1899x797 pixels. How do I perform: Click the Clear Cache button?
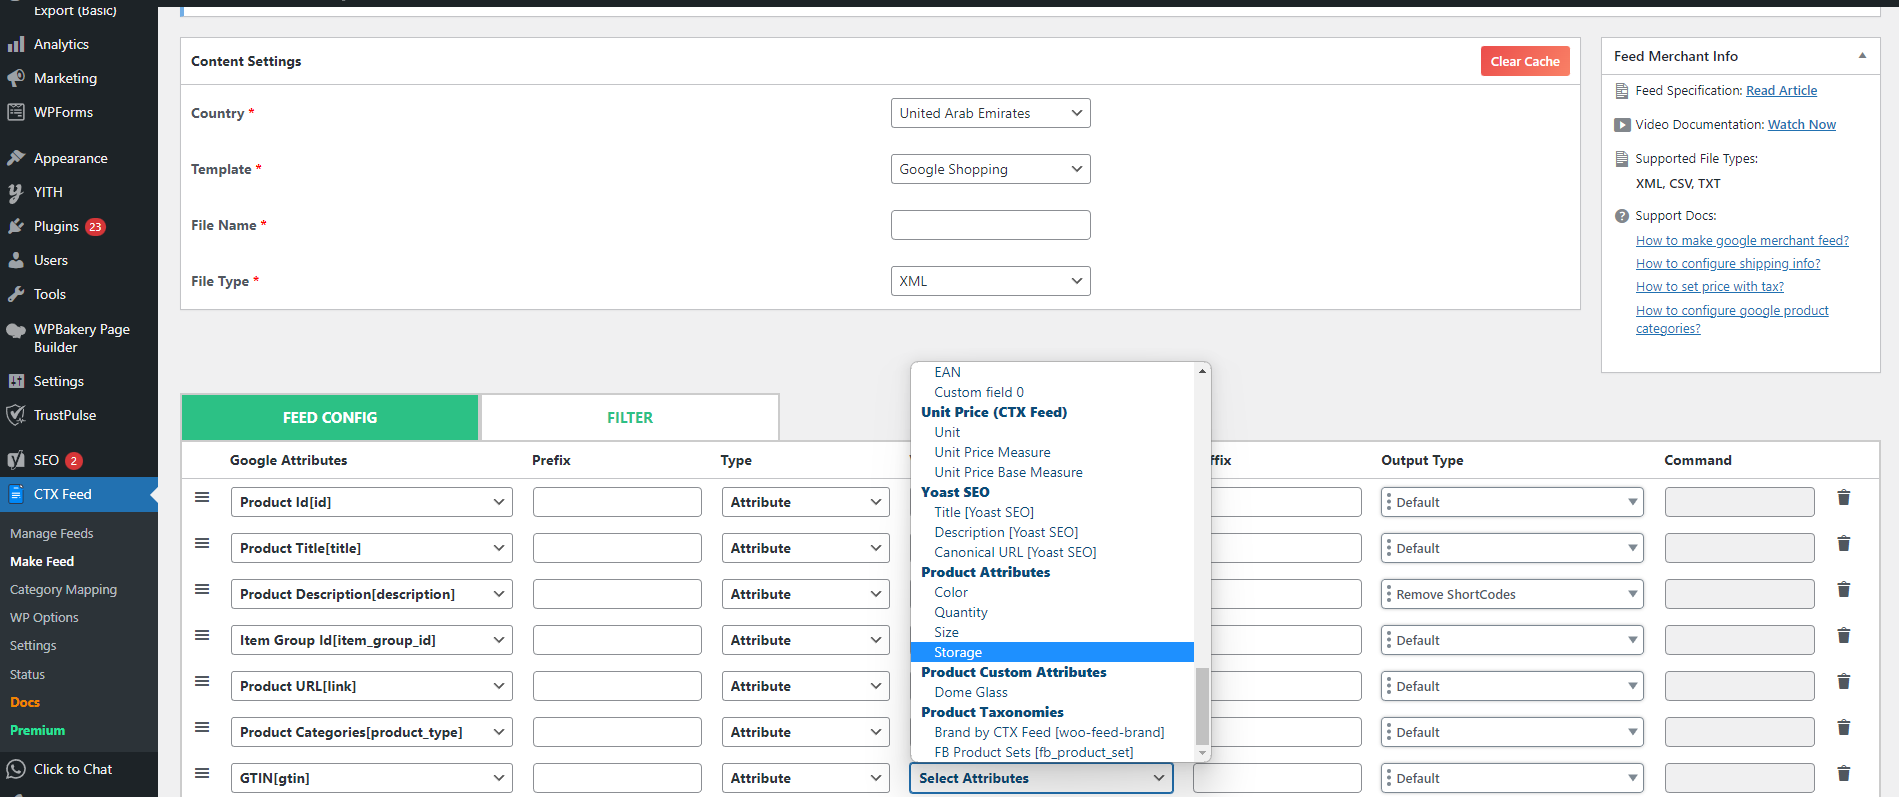pyautogui.click(x=1525, y=61)
